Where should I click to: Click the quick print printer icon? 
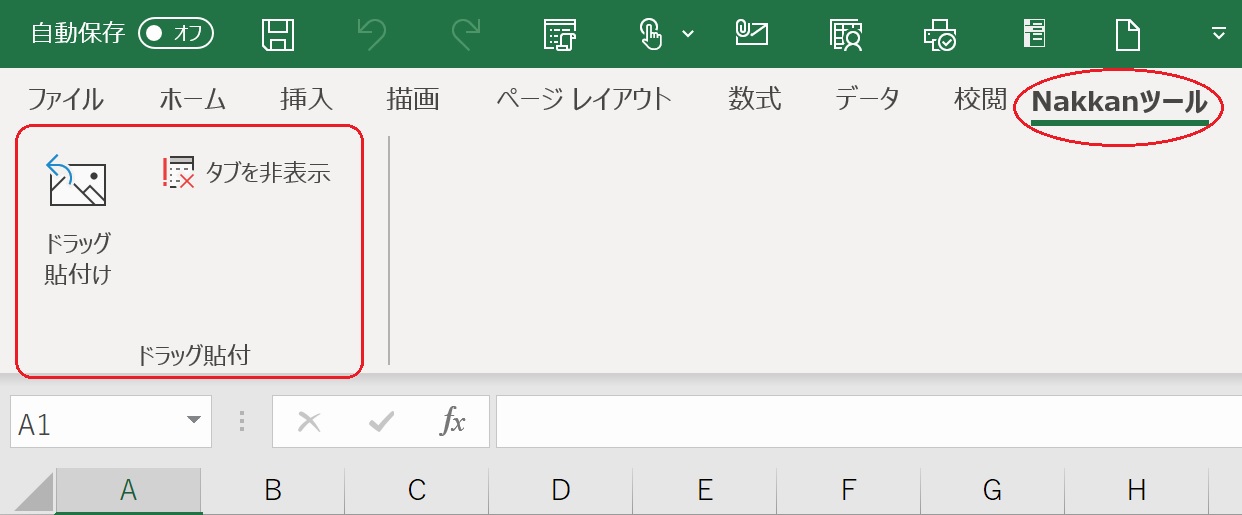pyautogui.click(x=940, y=34)
